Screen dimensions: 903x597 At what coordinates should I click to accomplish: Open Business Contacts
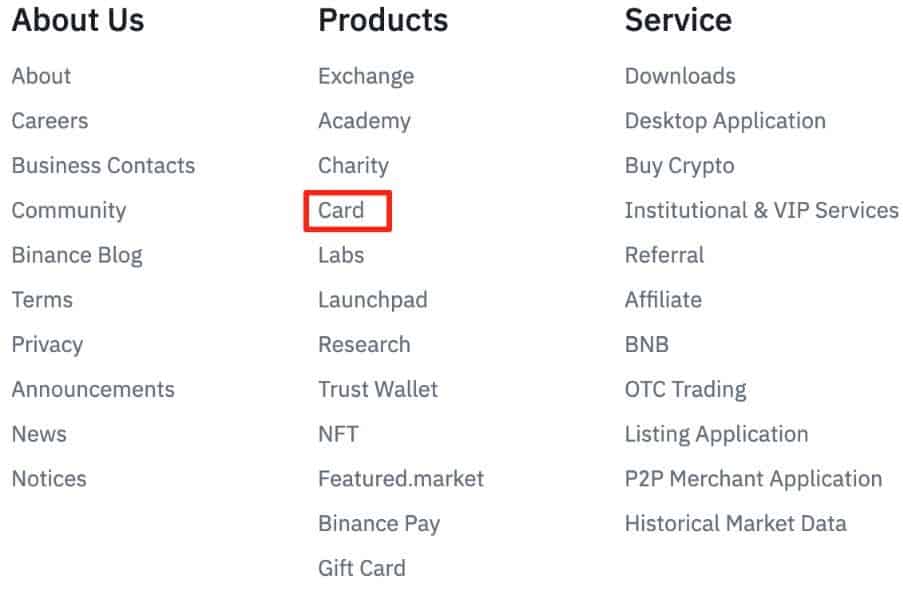pos(103,166)
